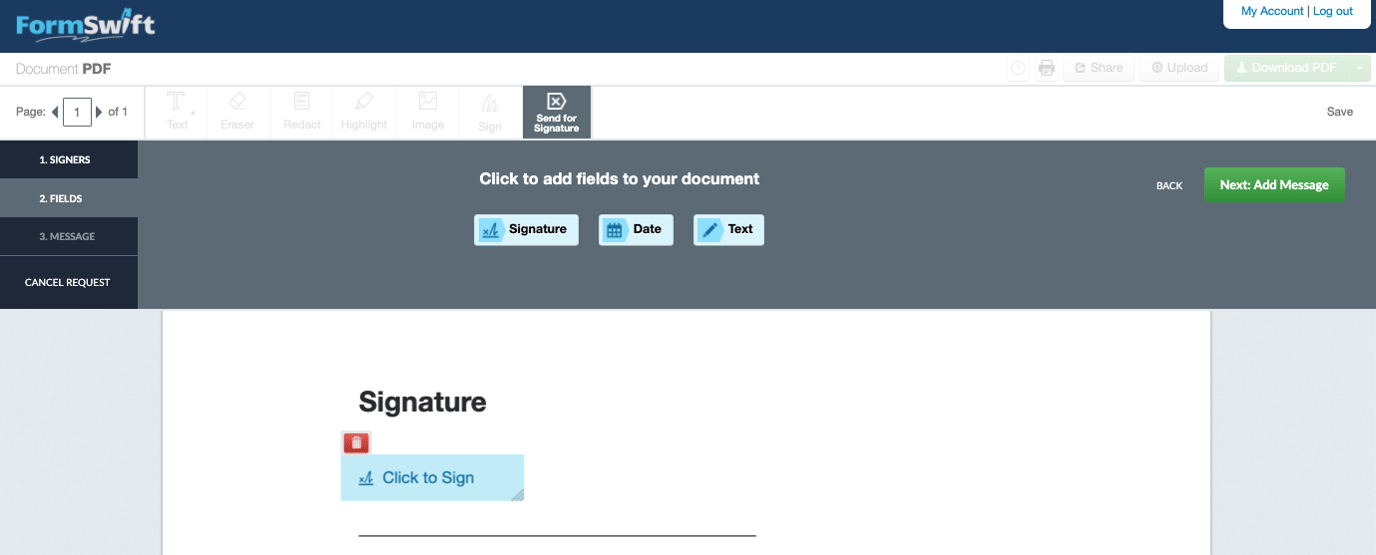
Task: Delete signature field with red trash icon
Action: (x=356, y=443)
